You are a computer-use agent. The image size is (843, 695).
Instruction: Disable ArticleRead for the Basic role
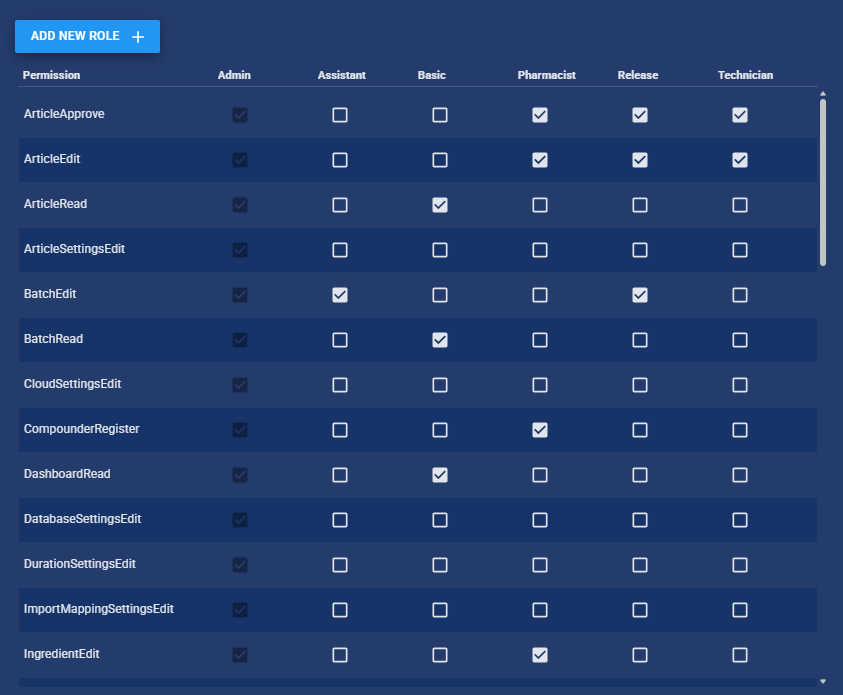coord(440,205)
